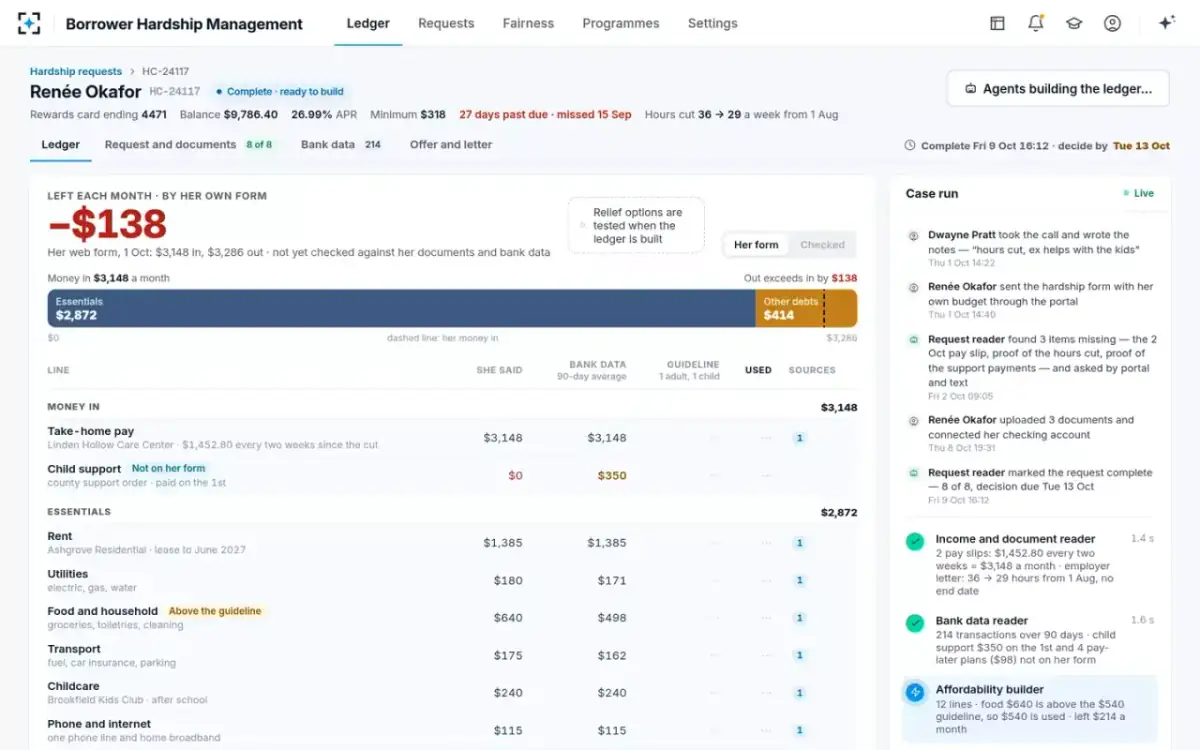Open the Bank data reader card
Viewport: 1200px width, 750px height.
click(x=1029, y=640)
